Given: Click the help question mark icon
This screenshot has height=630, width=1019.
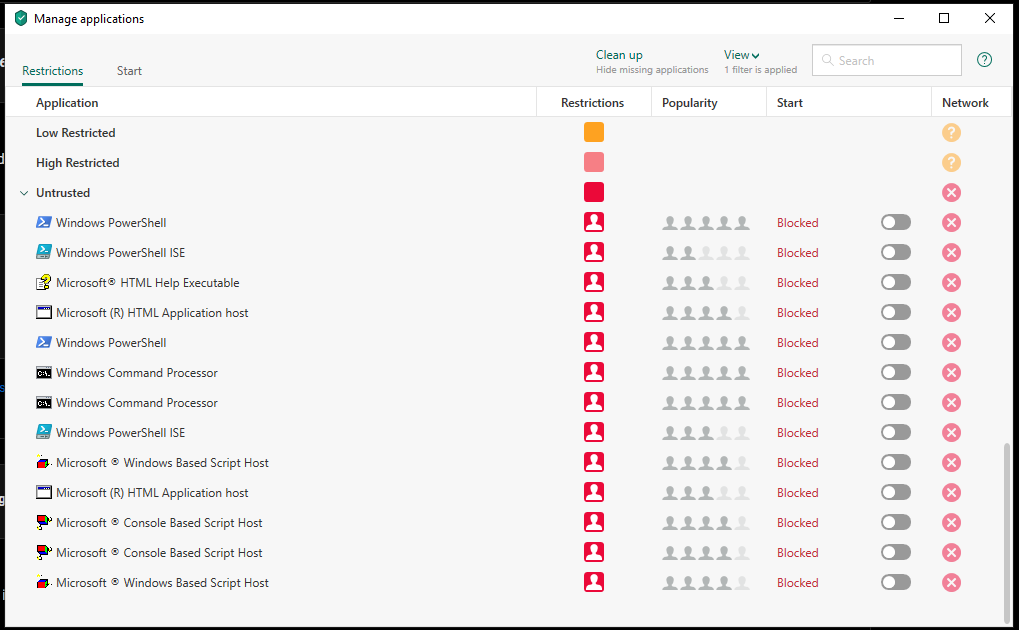Looking at the screenshot, I should pyautogui.click(x=984, y=60).
